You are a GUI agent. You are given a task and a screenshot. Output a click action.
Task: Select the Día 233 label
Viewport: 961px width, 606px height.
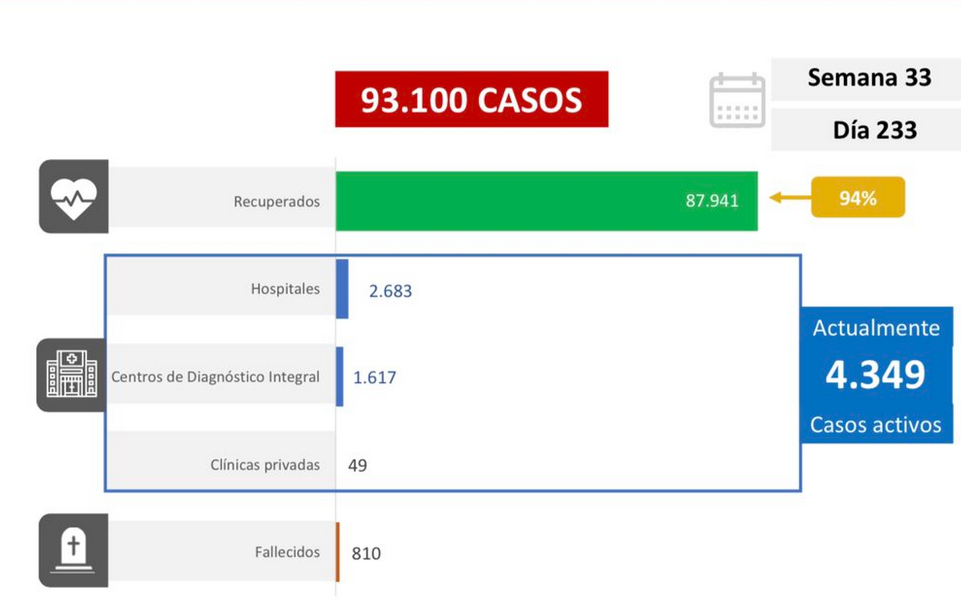(x=875, y=130)
